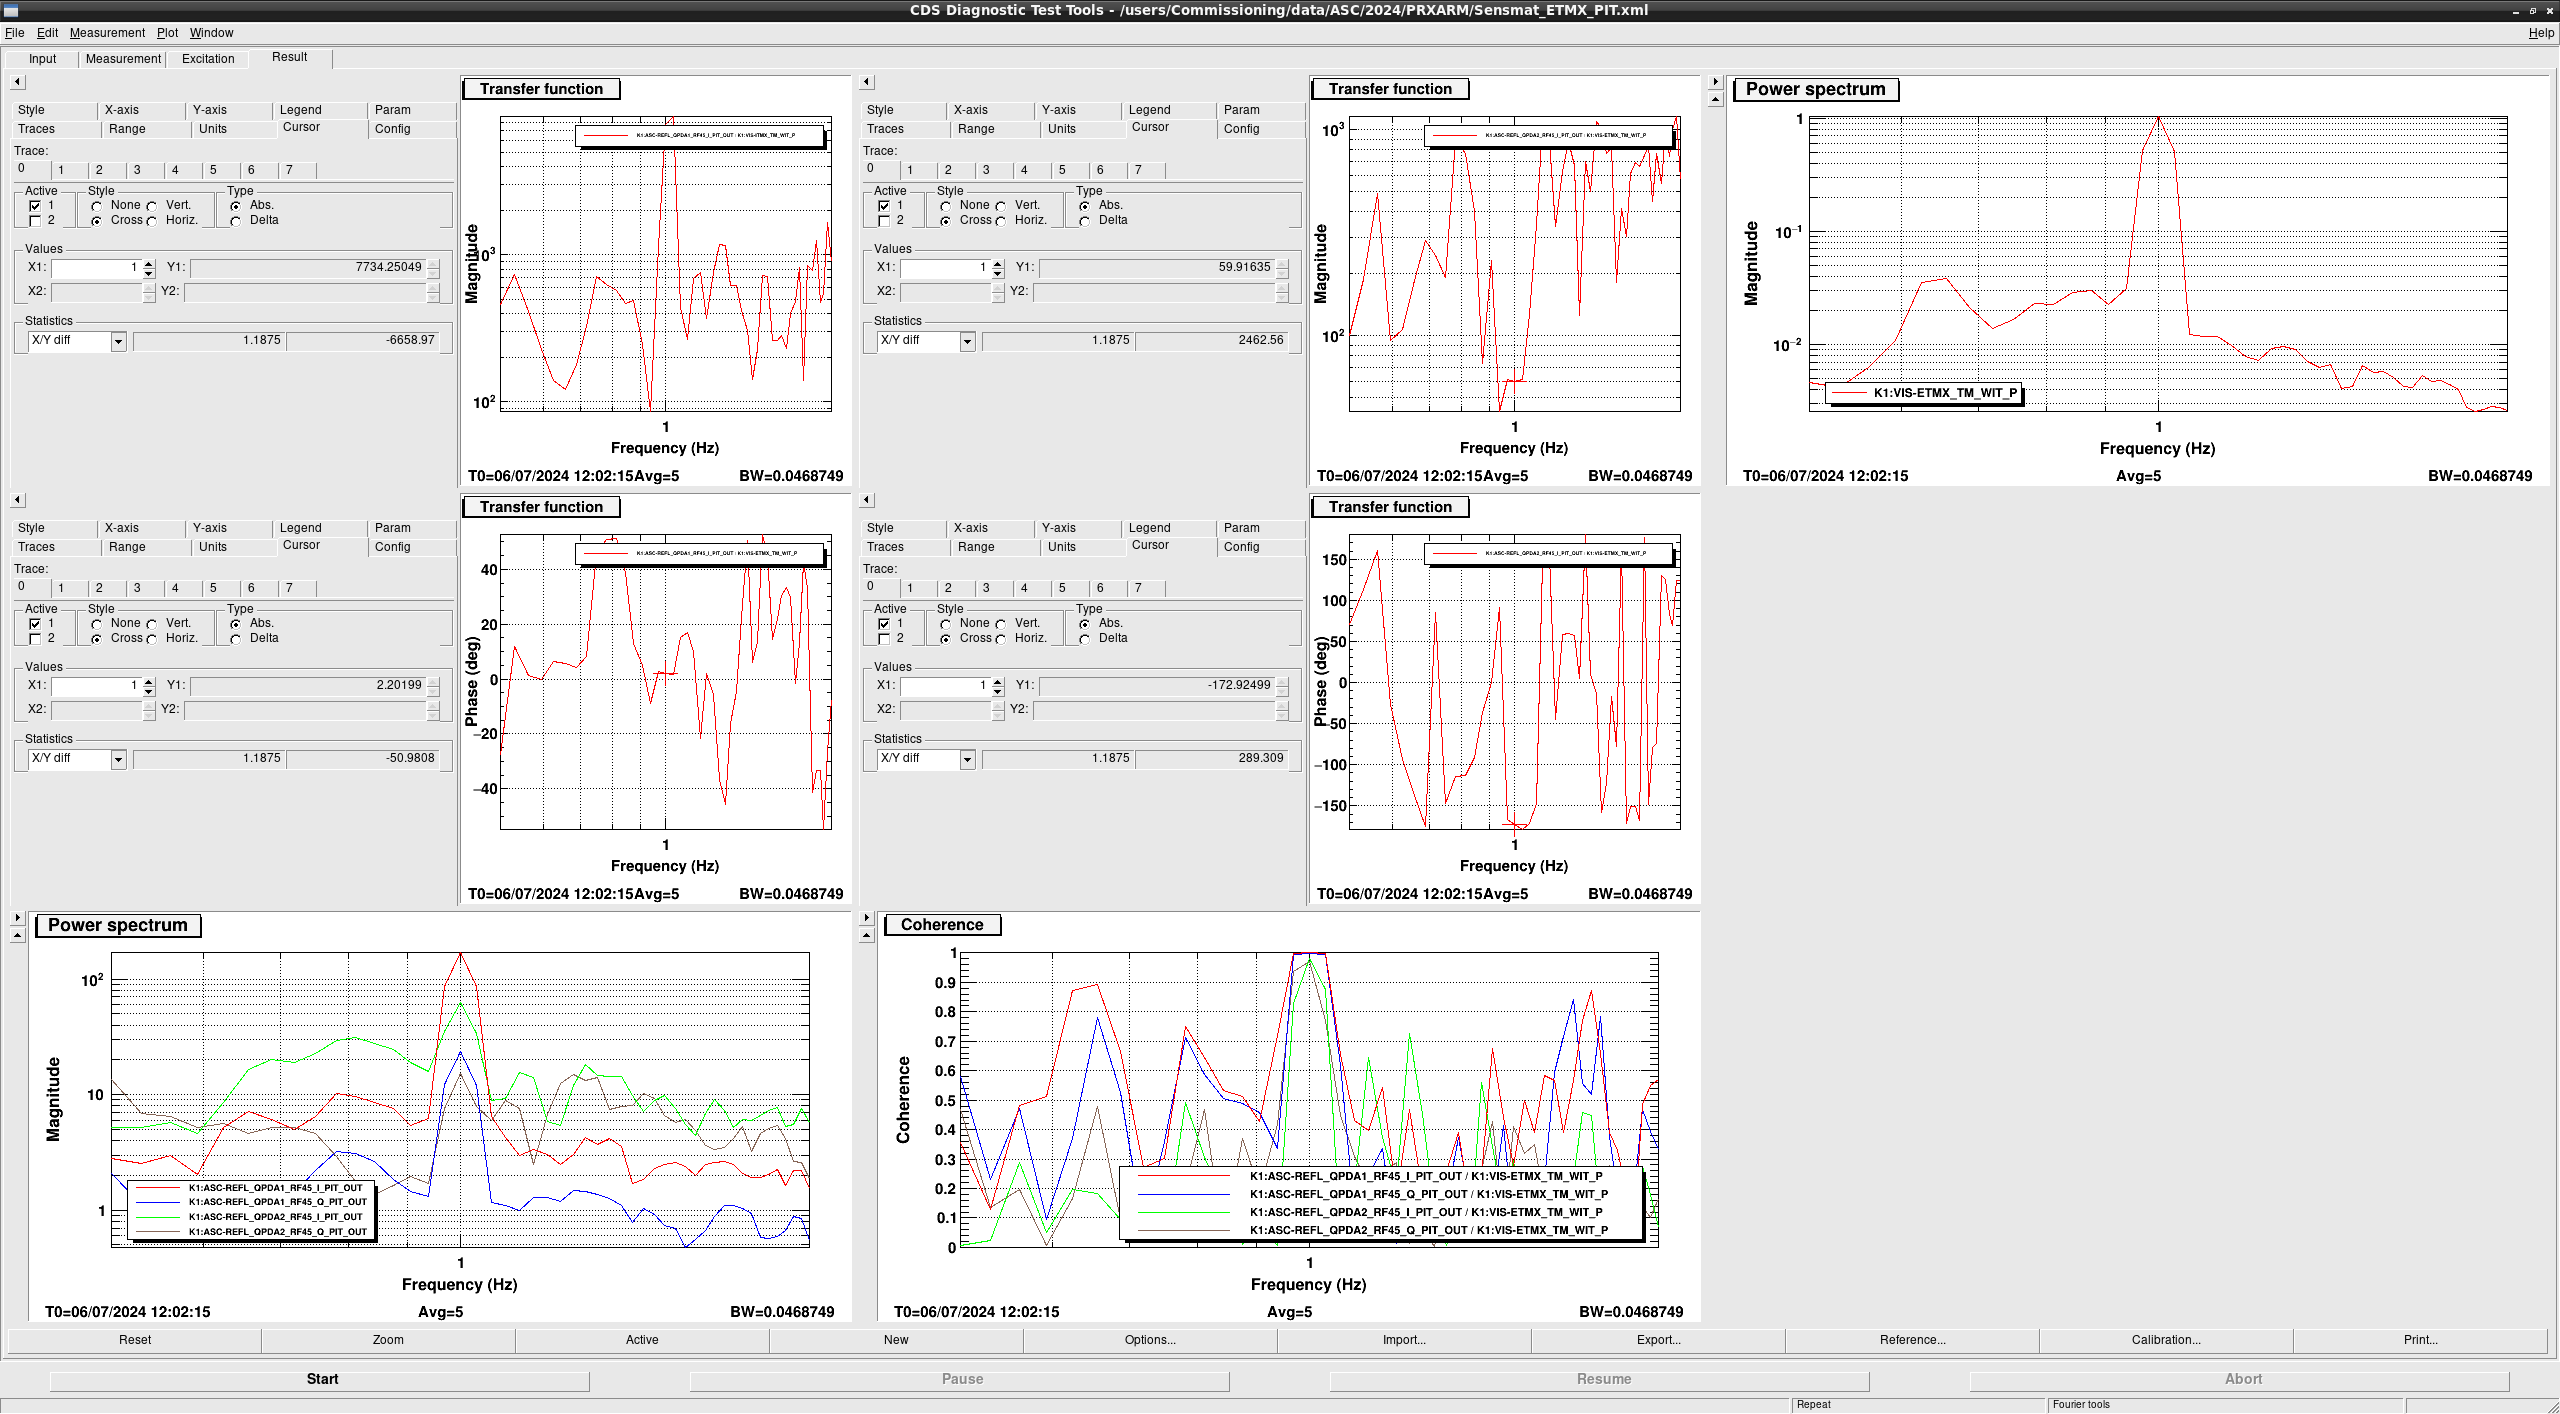Select Delta type in the Y1 -172.92499 panel

(1084, 639)
